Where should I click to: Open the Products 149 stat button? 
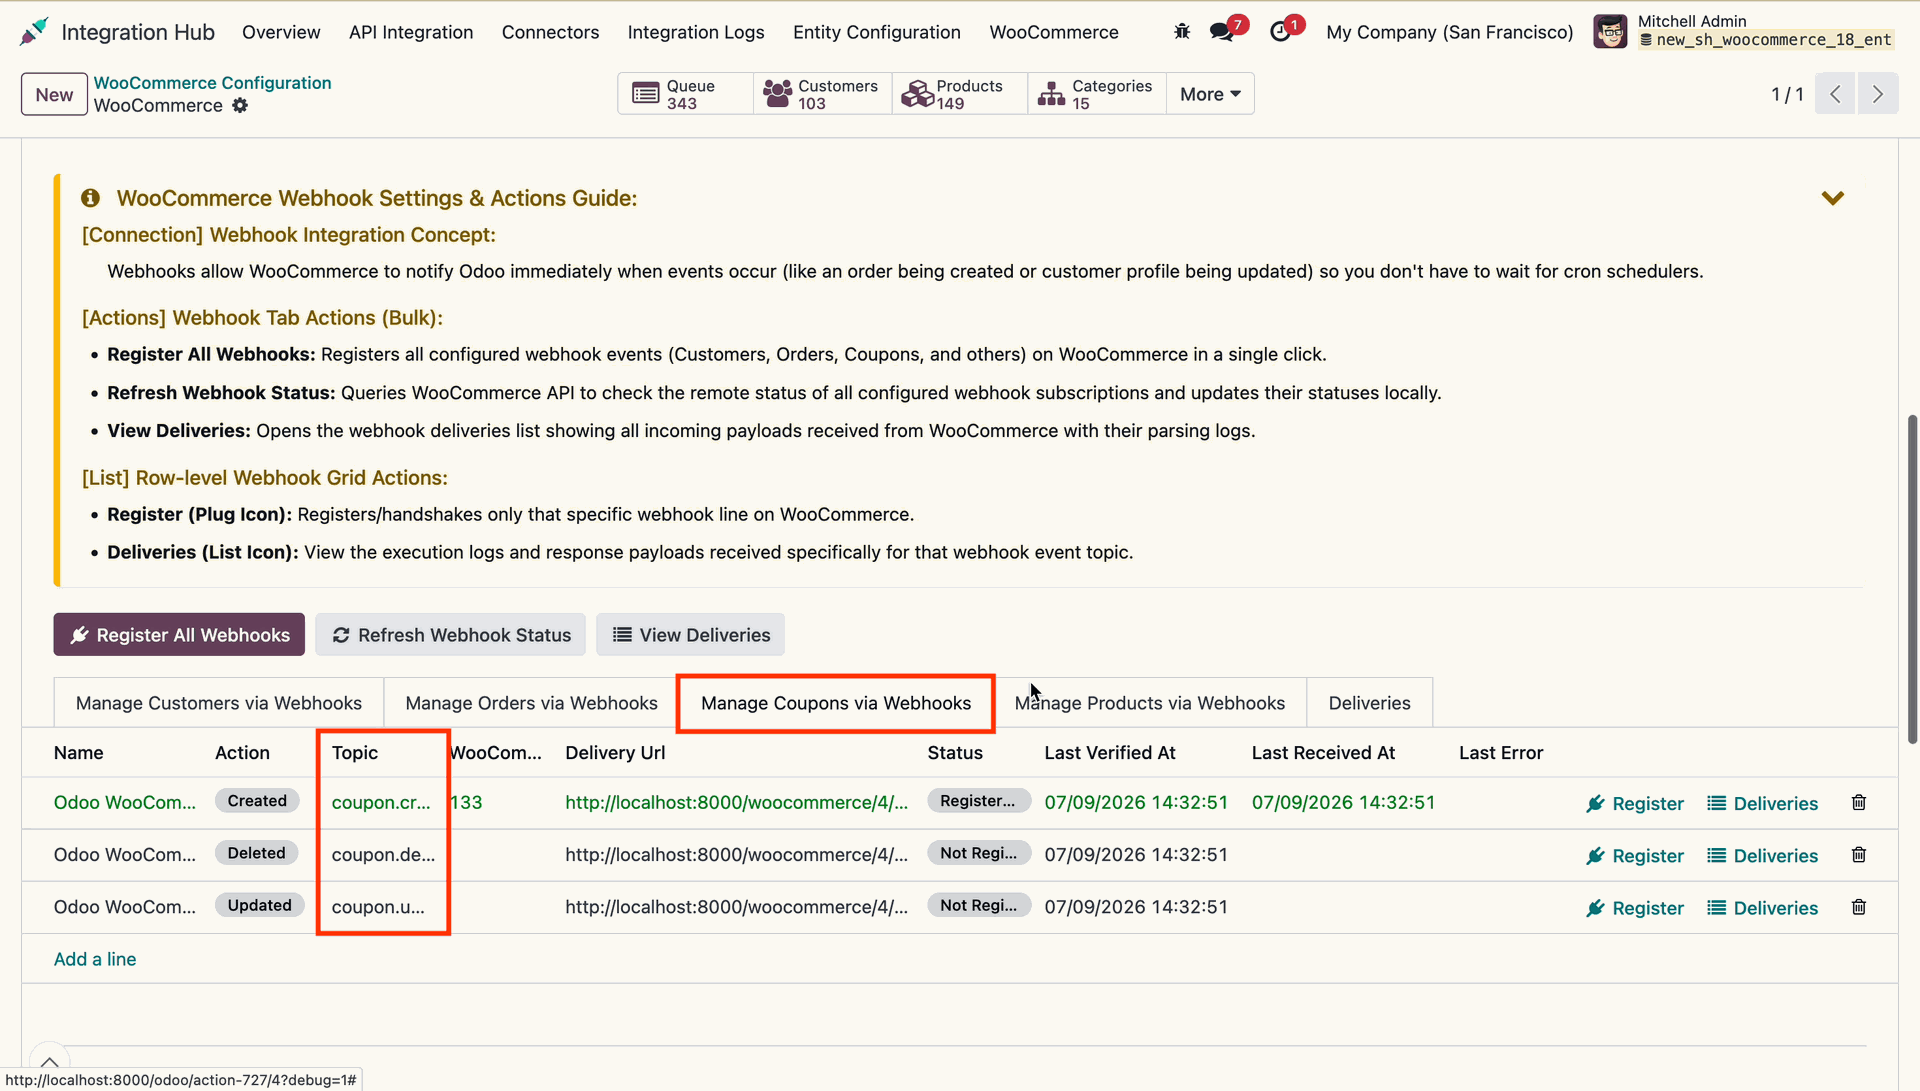point(959,94)
